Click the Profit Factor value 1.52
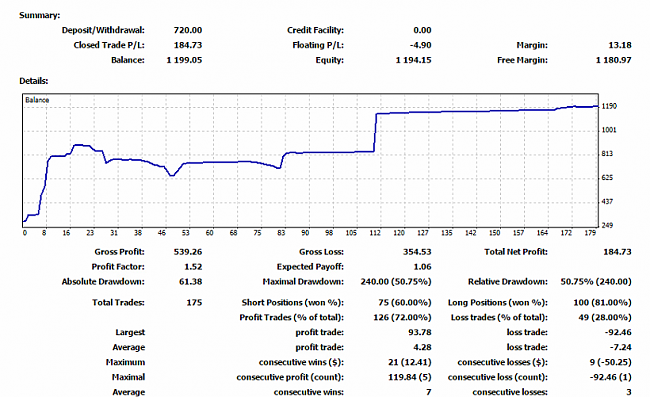 coord(193,267)
